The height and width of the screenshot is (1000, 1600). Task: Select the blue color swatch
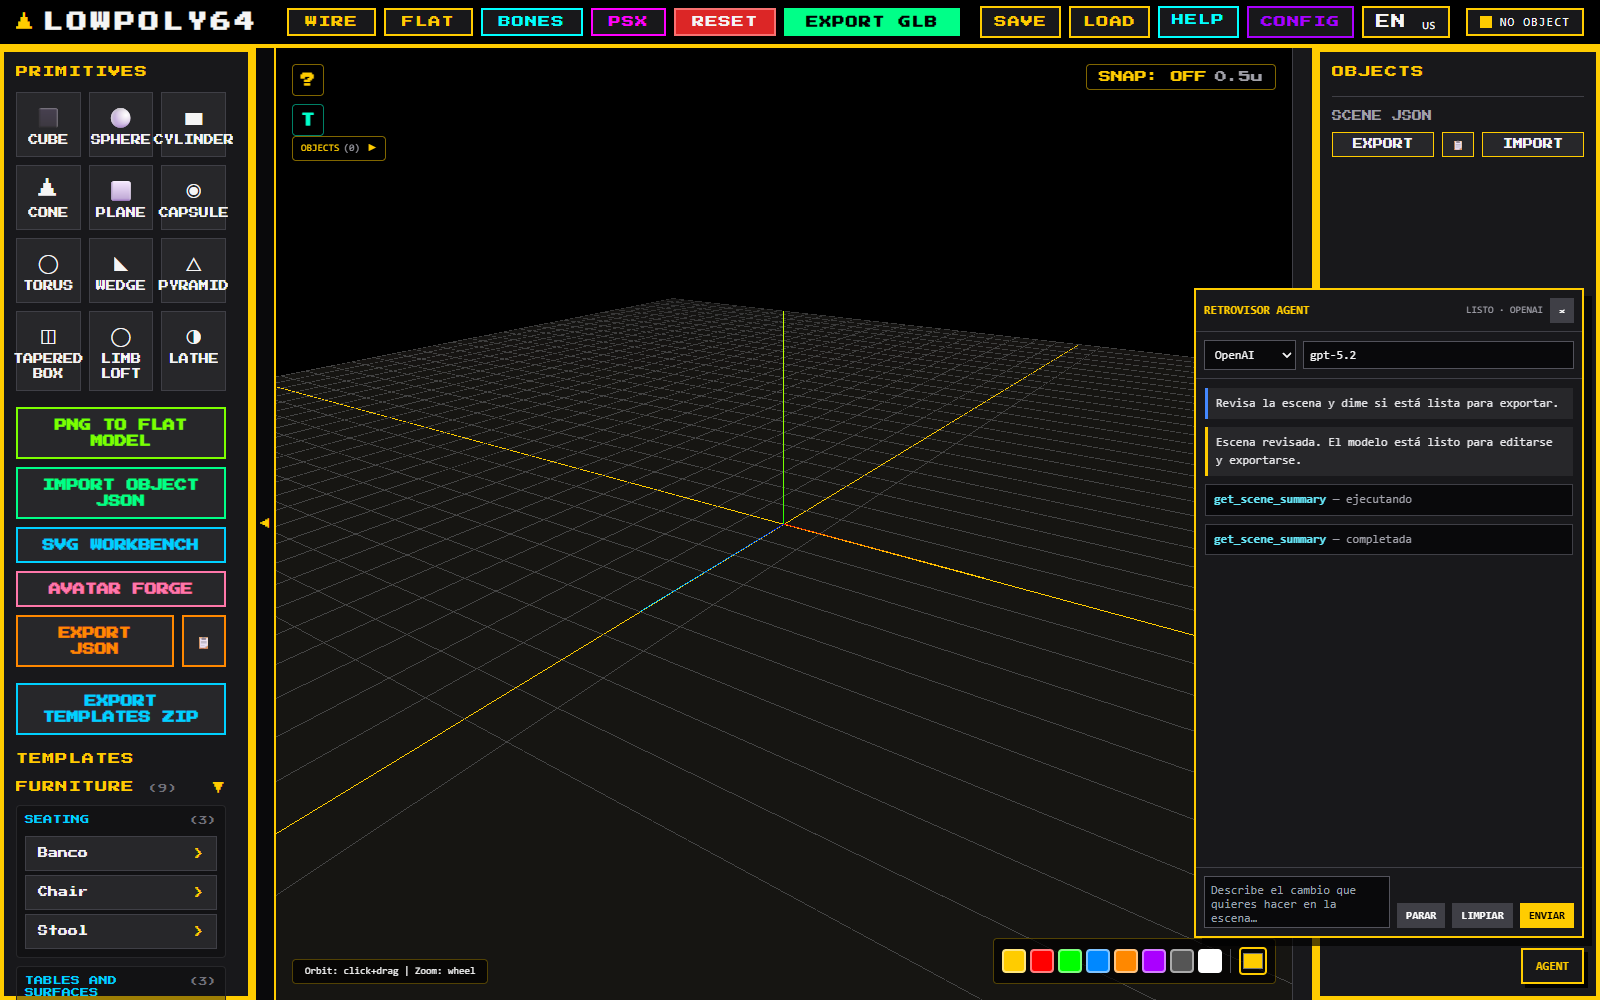[x=1098, y=961]
